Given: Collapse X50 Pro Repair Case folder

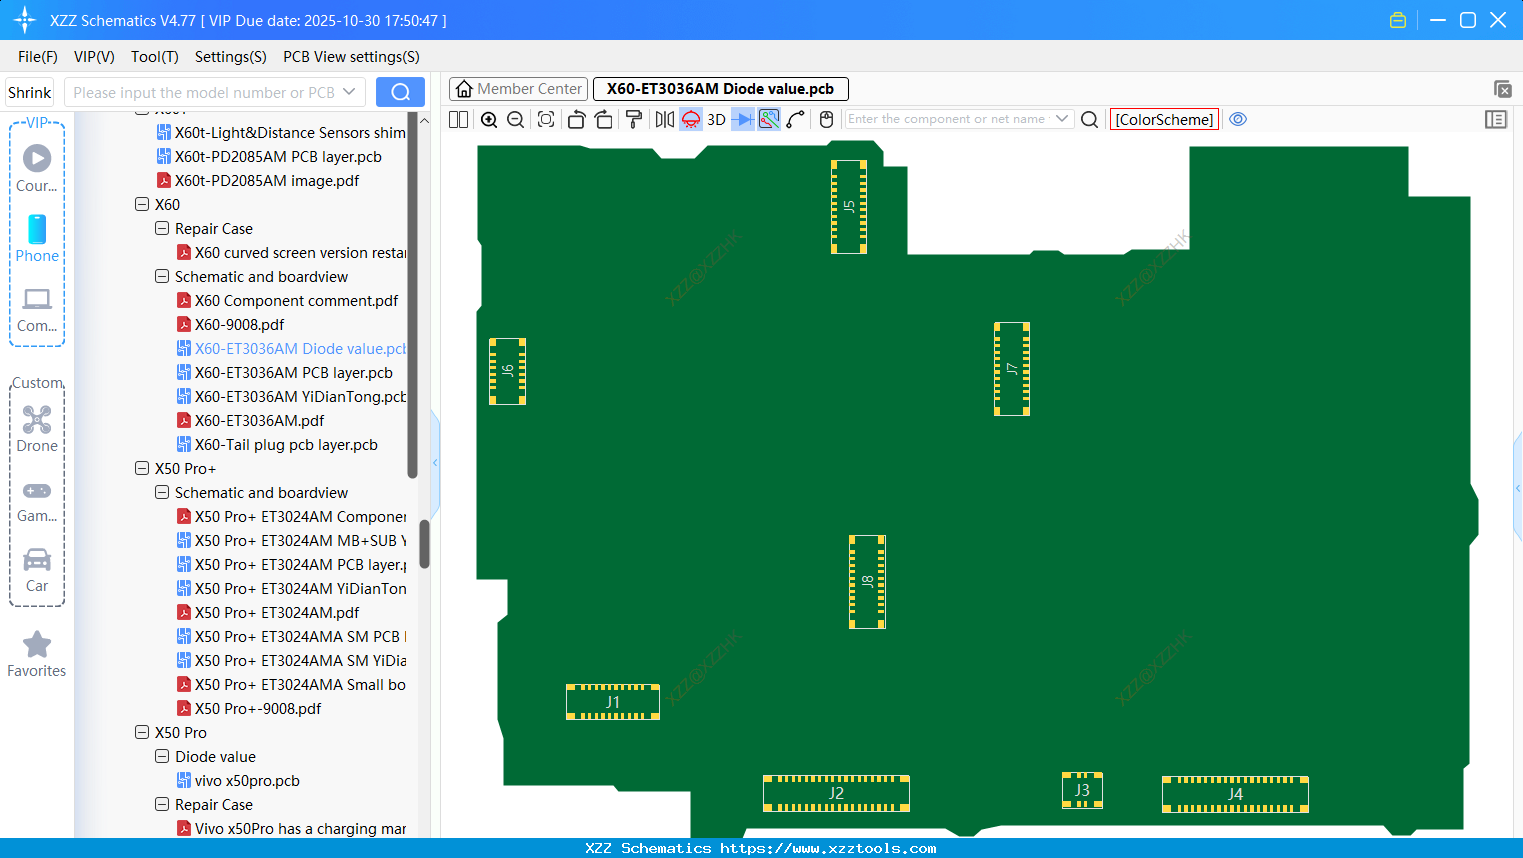Looking at the screenshot, I should pos(162,804).
